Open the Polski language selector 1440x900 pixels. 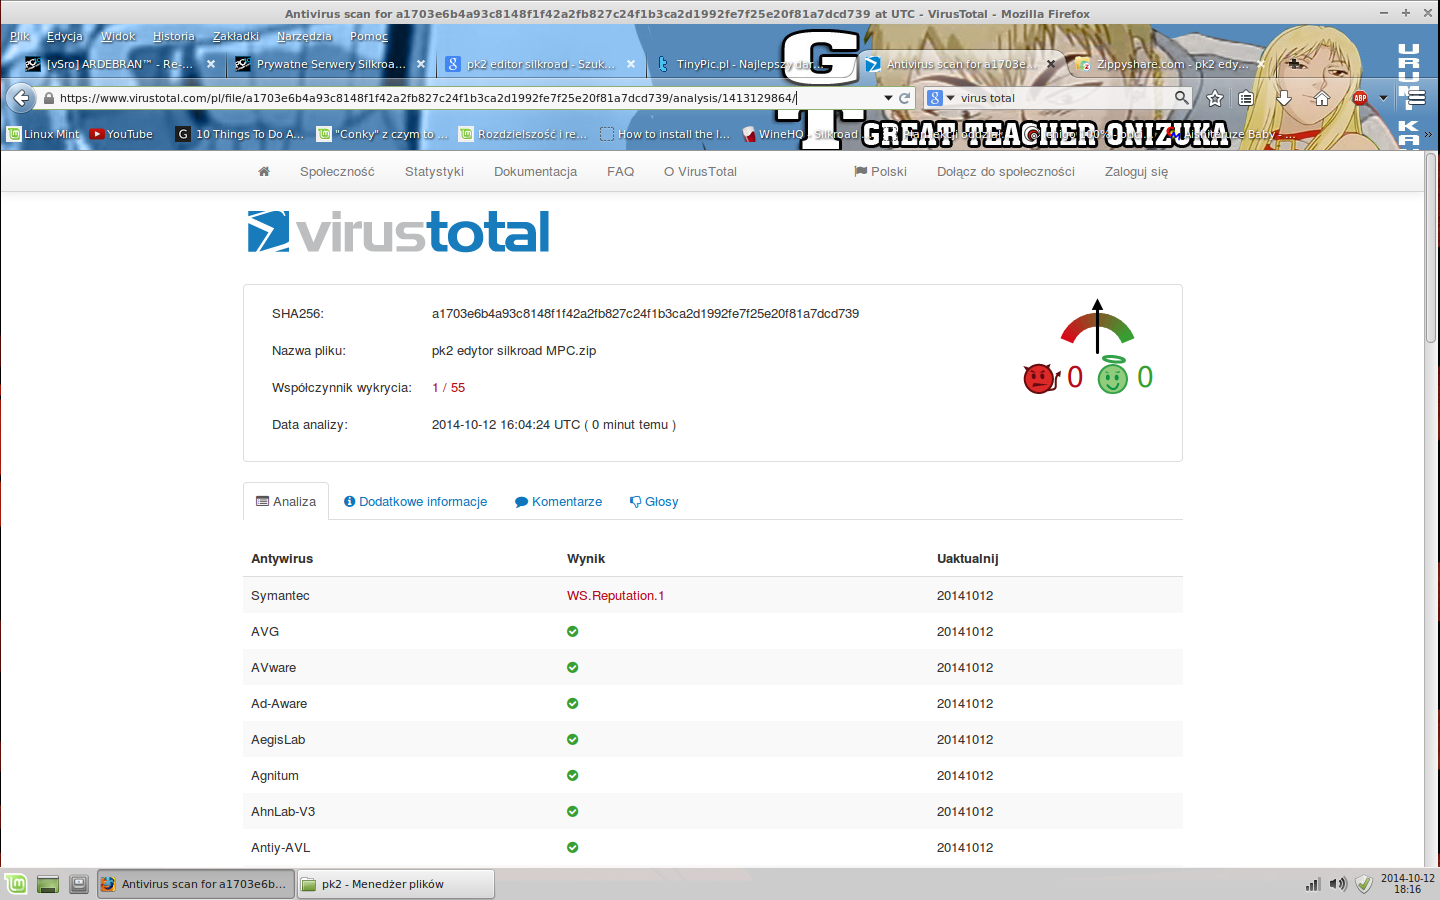880,172
